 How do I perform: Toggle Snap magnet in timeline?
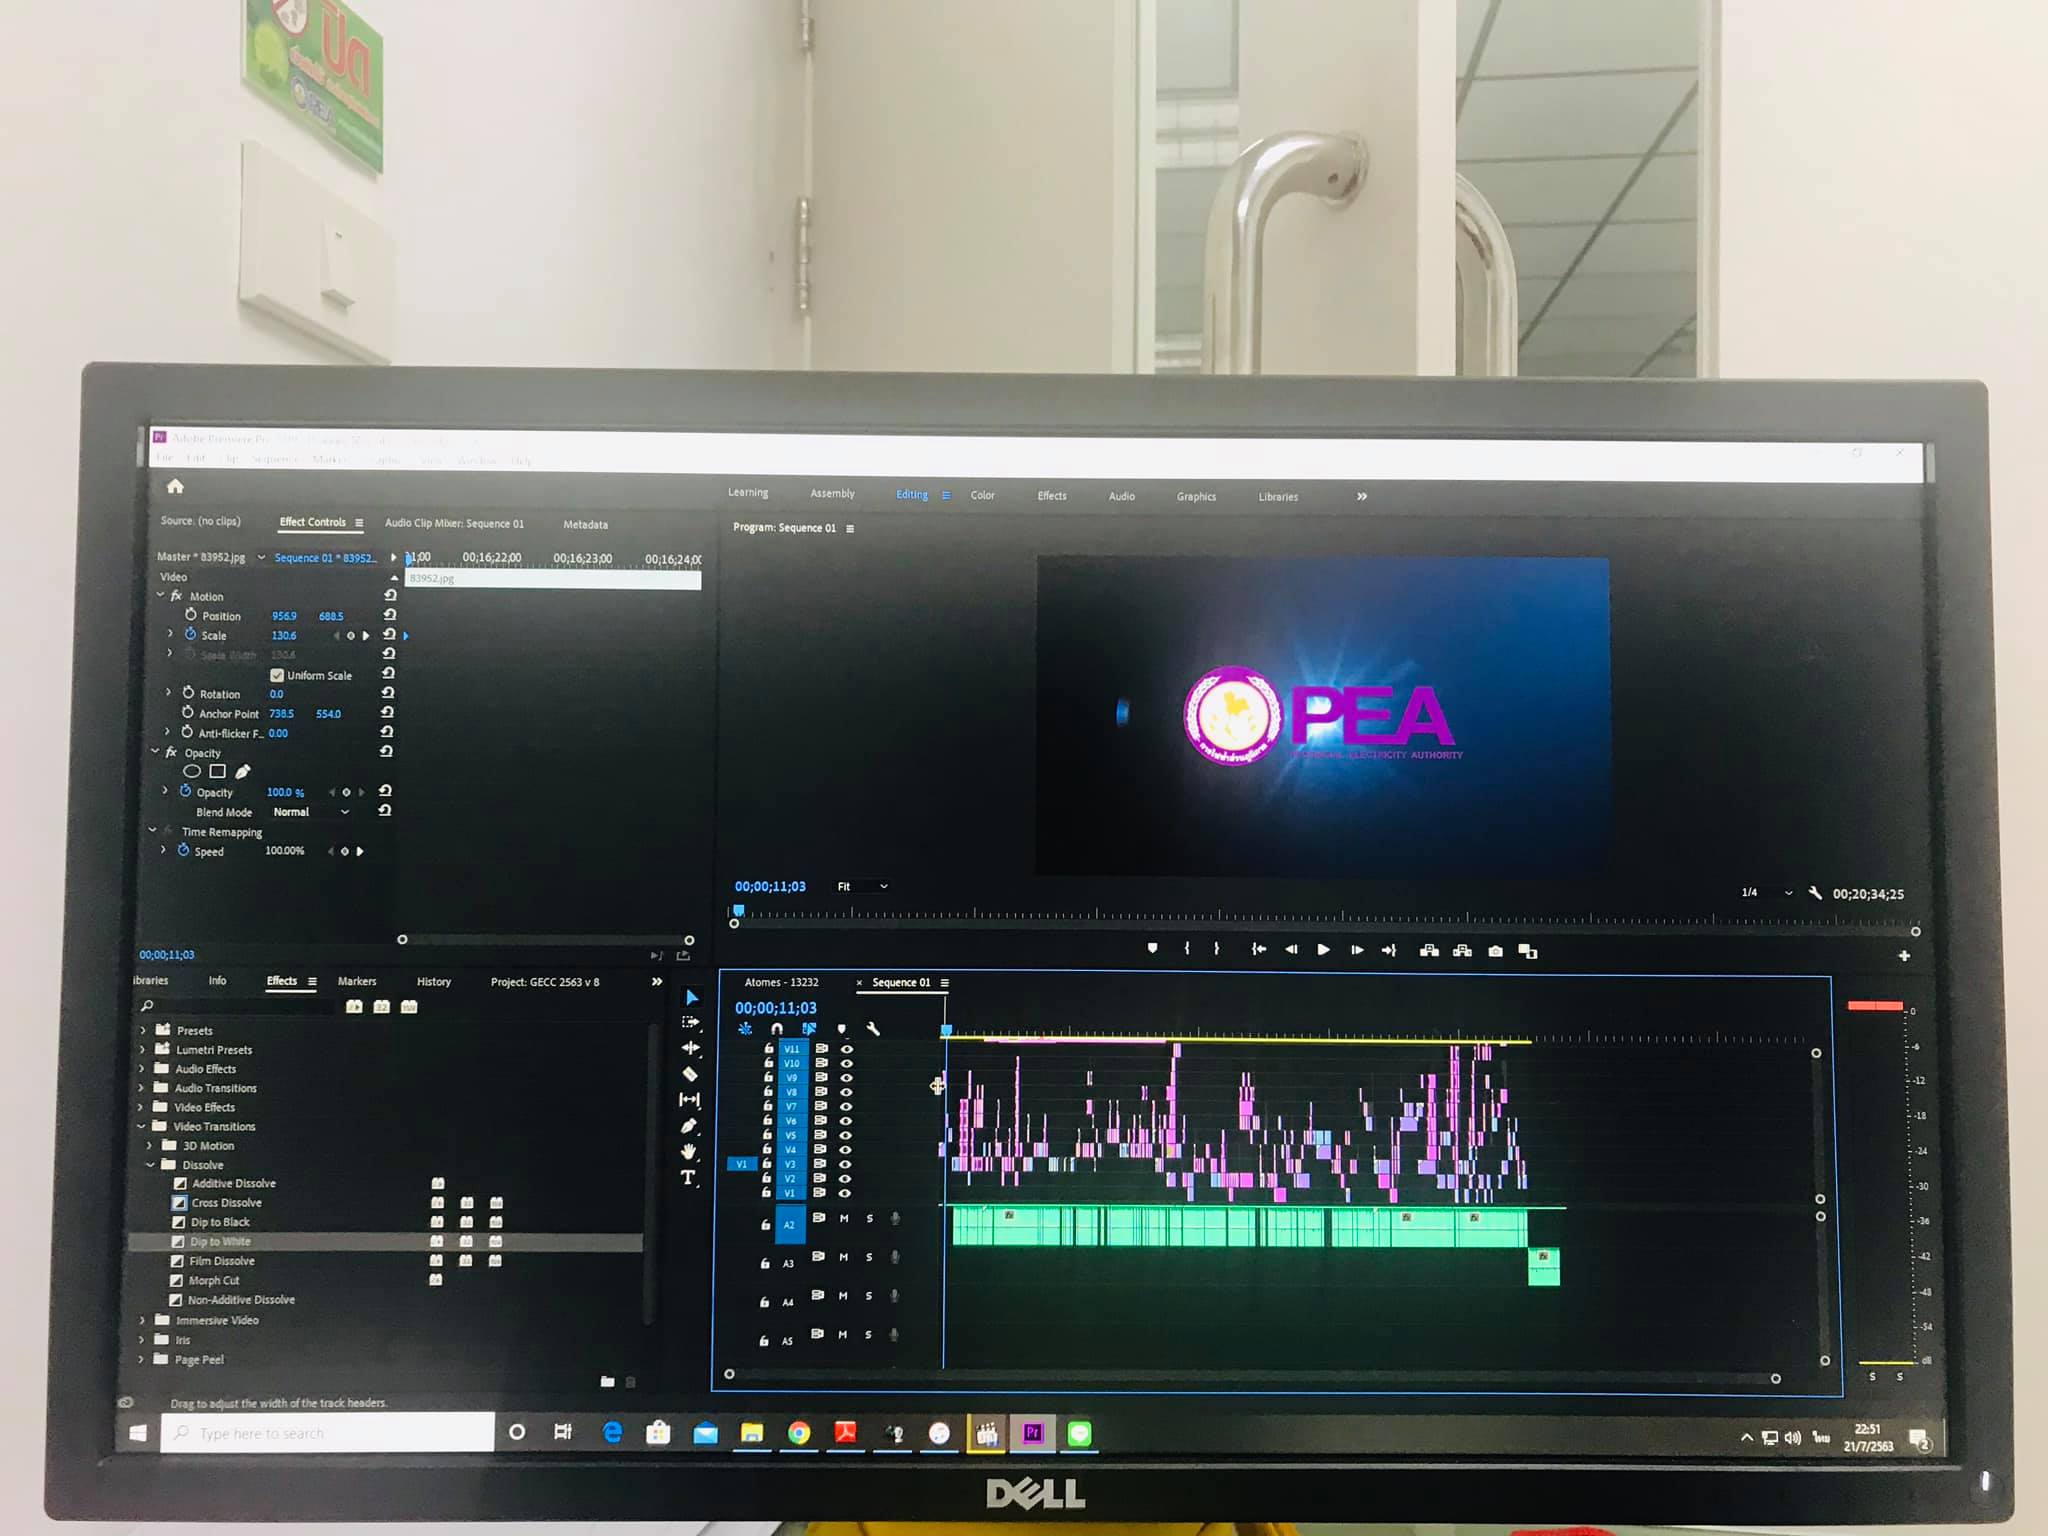point(777,1028)
